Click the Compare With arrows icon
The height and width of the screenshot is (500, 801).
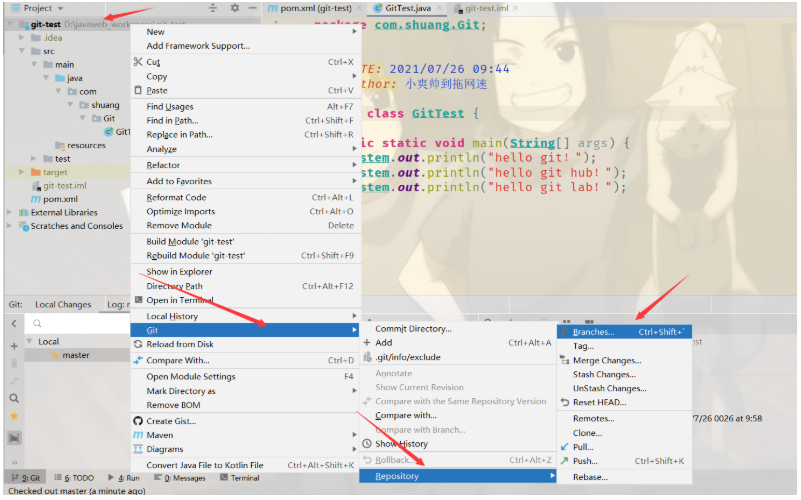pos(138,360)
